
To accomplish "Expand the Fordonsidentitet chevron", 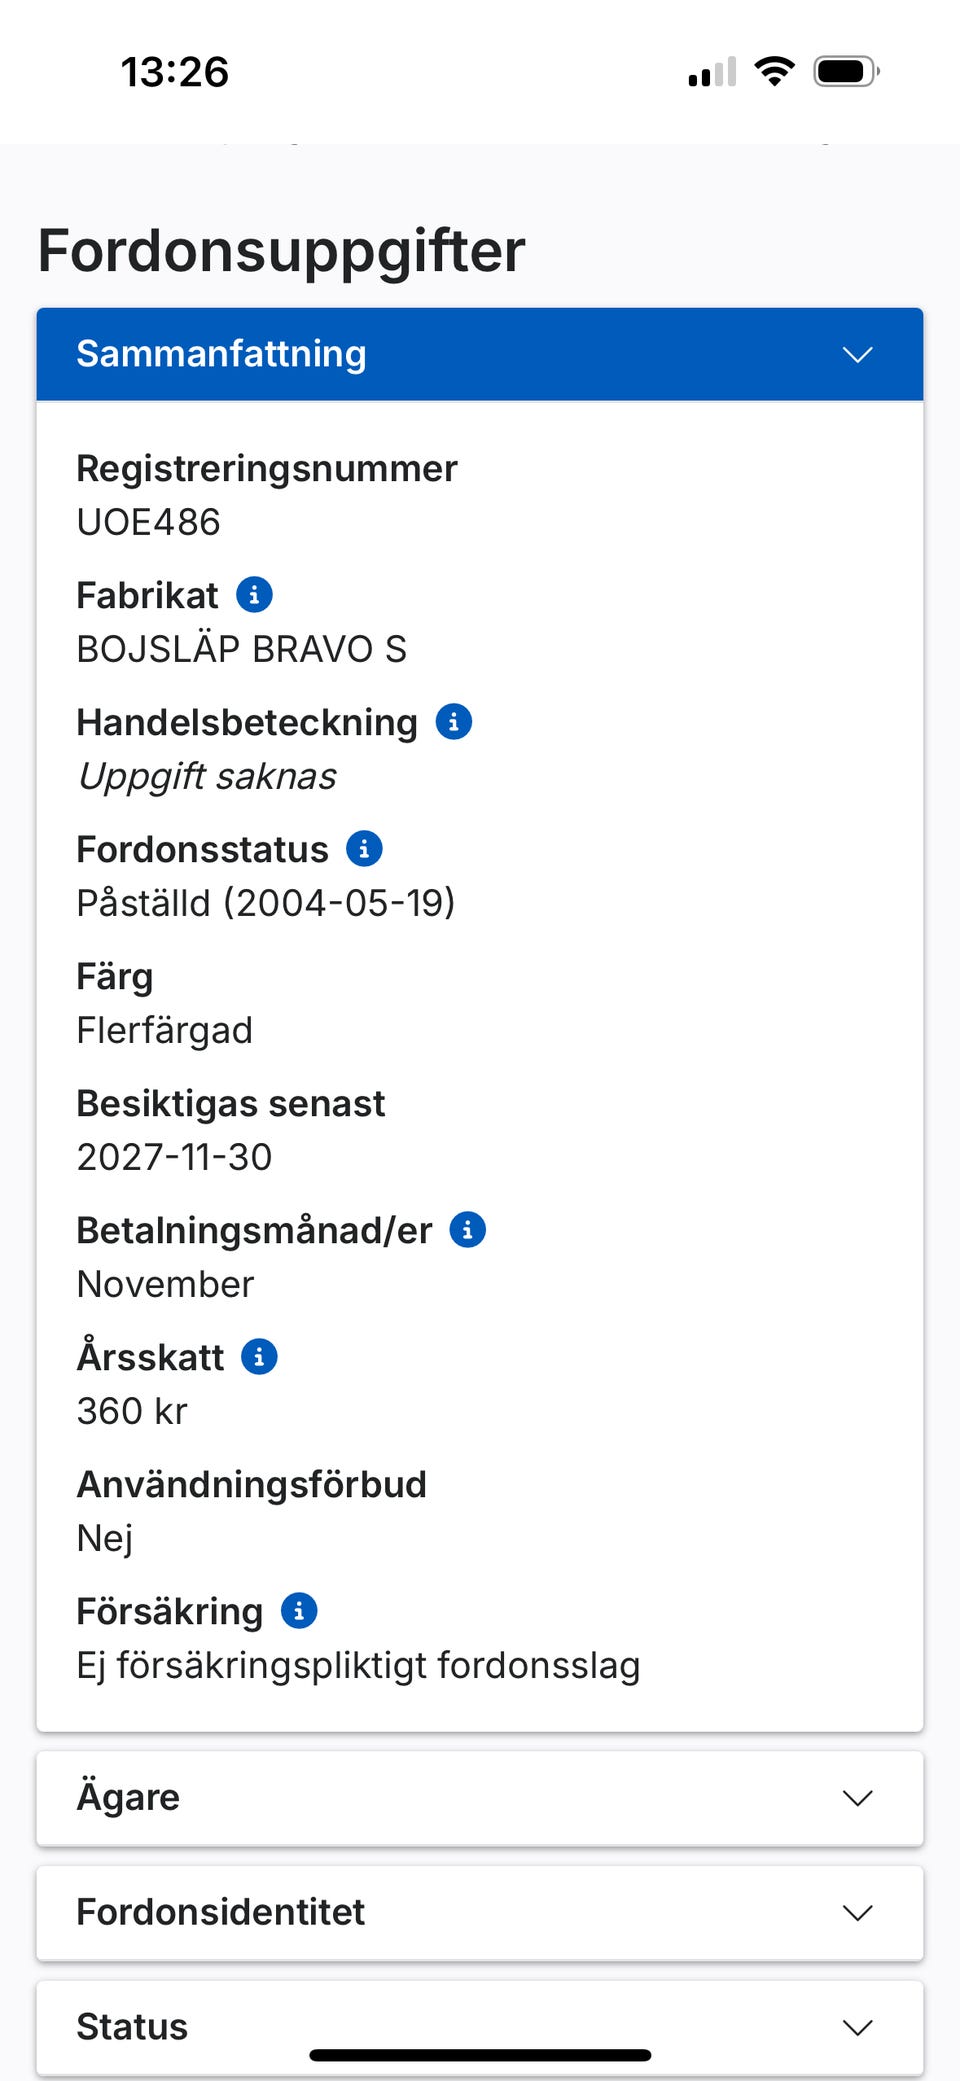I will point(858,1913).
